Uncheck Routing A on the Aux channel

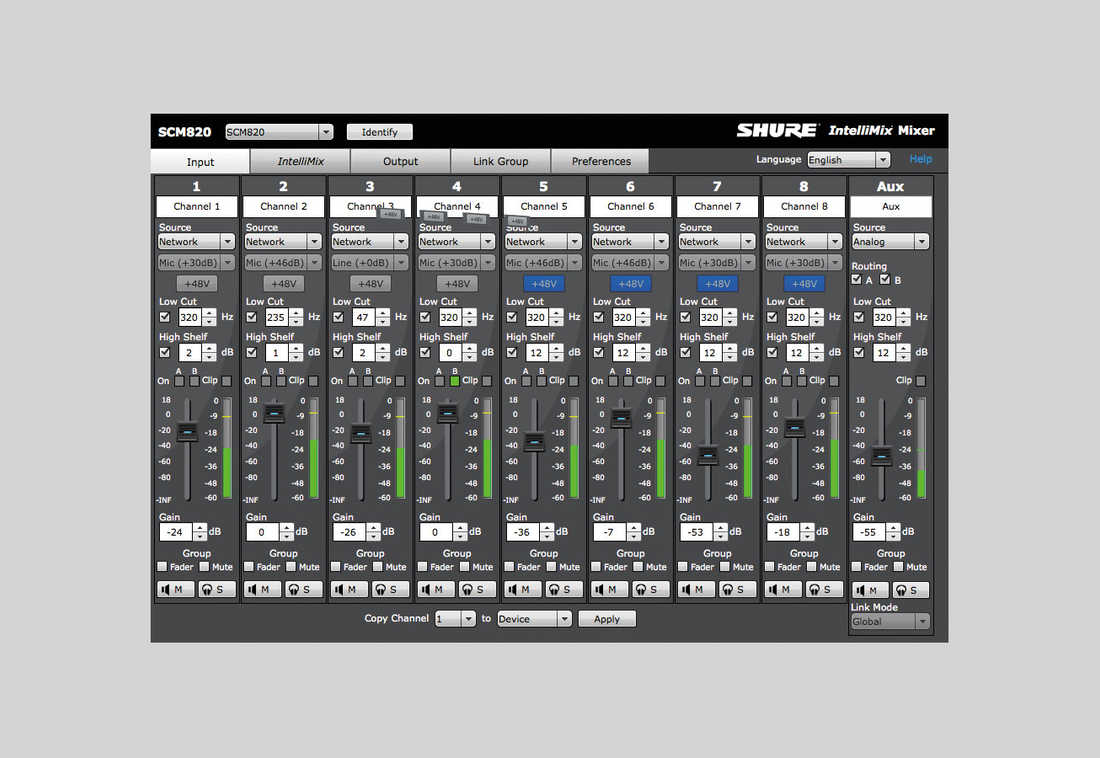point(856,280)
